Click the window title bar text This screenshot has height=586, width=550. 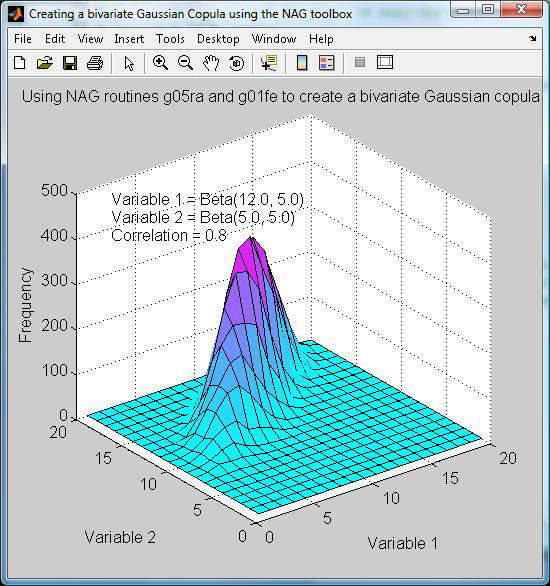click(191, 14)
